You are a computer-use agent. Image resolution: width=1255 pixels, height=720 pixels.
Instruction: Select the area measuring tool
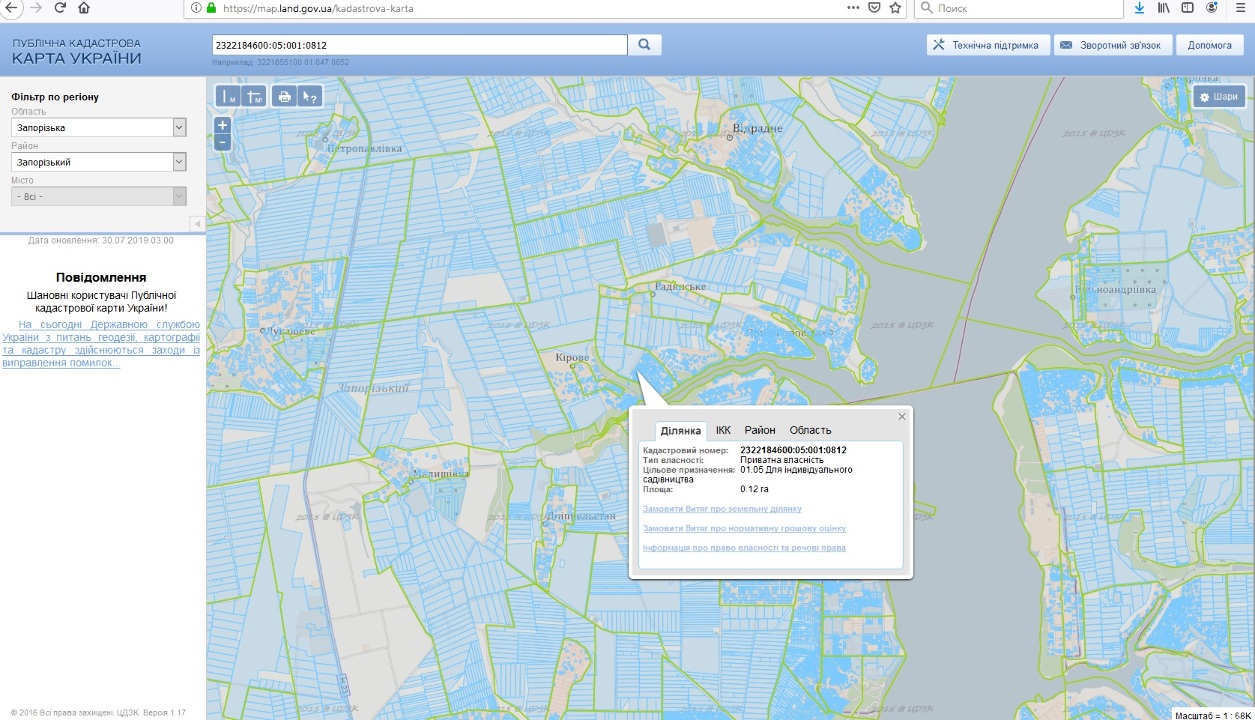[253, 96]
